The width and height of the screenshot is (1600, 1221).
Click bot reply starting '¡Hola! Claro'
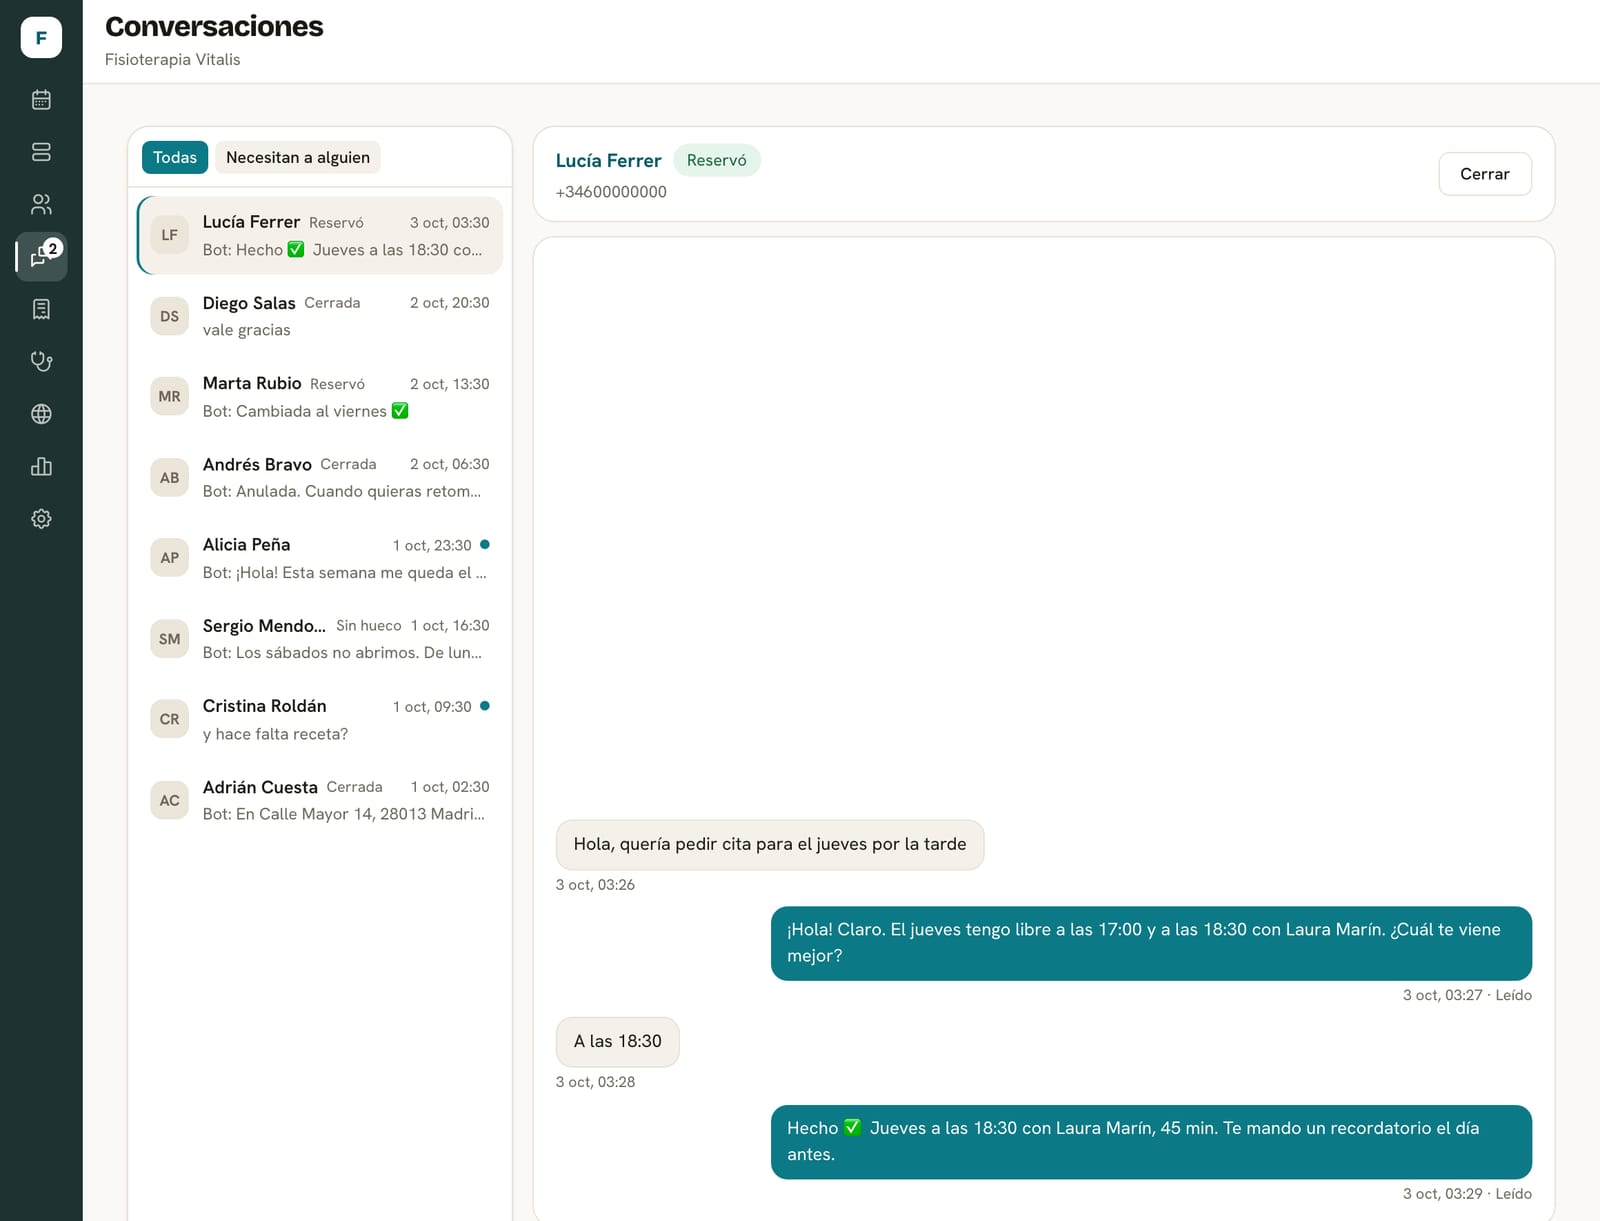pos(1151,943)
